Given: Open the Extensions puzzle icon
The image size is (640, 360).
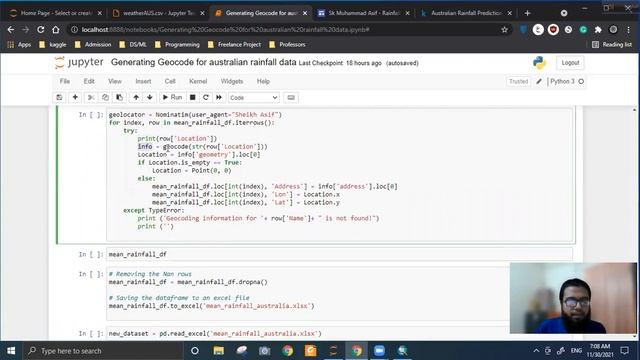Looking at the screenshot, I should (x=598, y=30).
